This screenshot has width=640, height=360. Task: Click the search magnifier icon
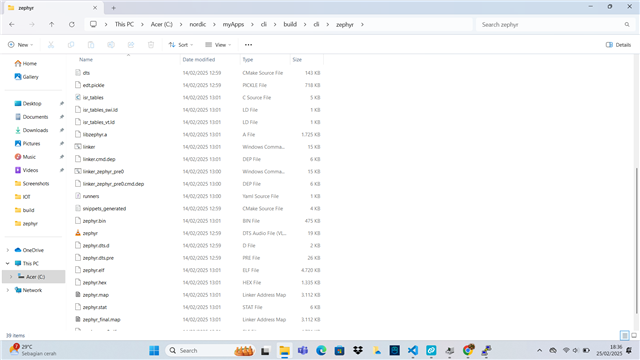click(x=627, y=24)
